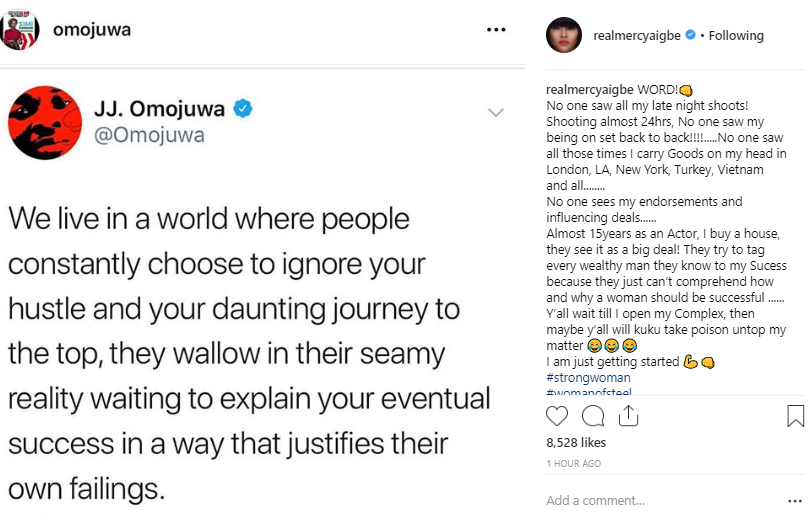Click the verified badge next to JJ. Omojuwa
The image size is (808, 520).
[243, 107]
